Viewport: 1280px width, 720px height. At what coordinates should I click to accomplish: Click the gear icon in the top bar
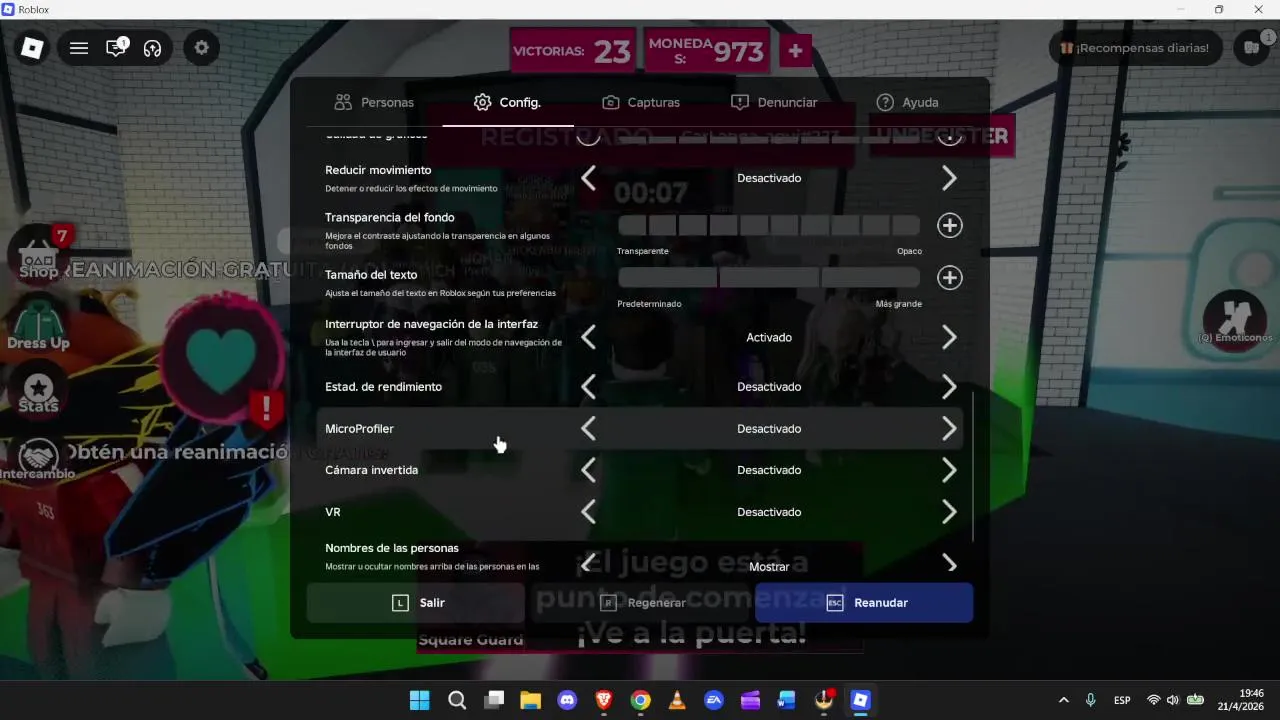[x=202, y=47]
